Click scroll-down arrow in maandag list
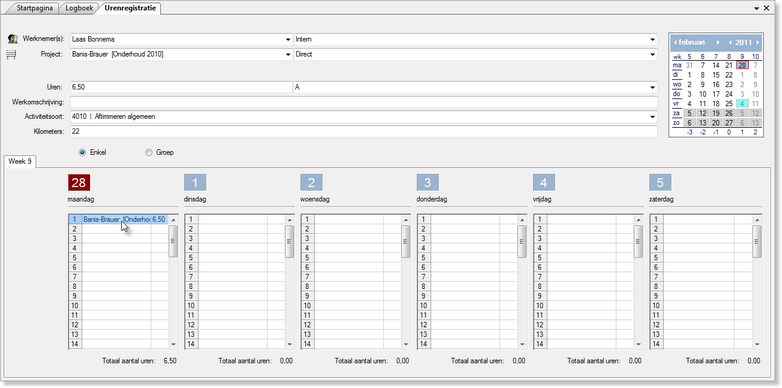782x388 pixels. 174,344
